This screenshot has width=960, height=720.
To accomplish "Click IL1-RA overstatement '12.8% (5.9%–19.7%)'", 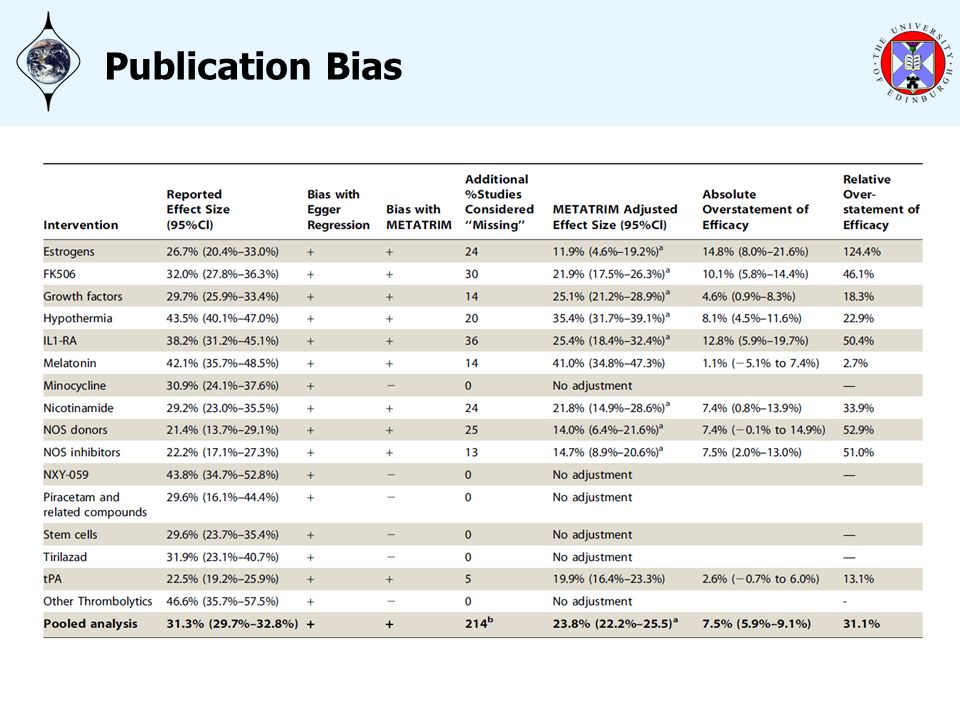I will (755, 340).
